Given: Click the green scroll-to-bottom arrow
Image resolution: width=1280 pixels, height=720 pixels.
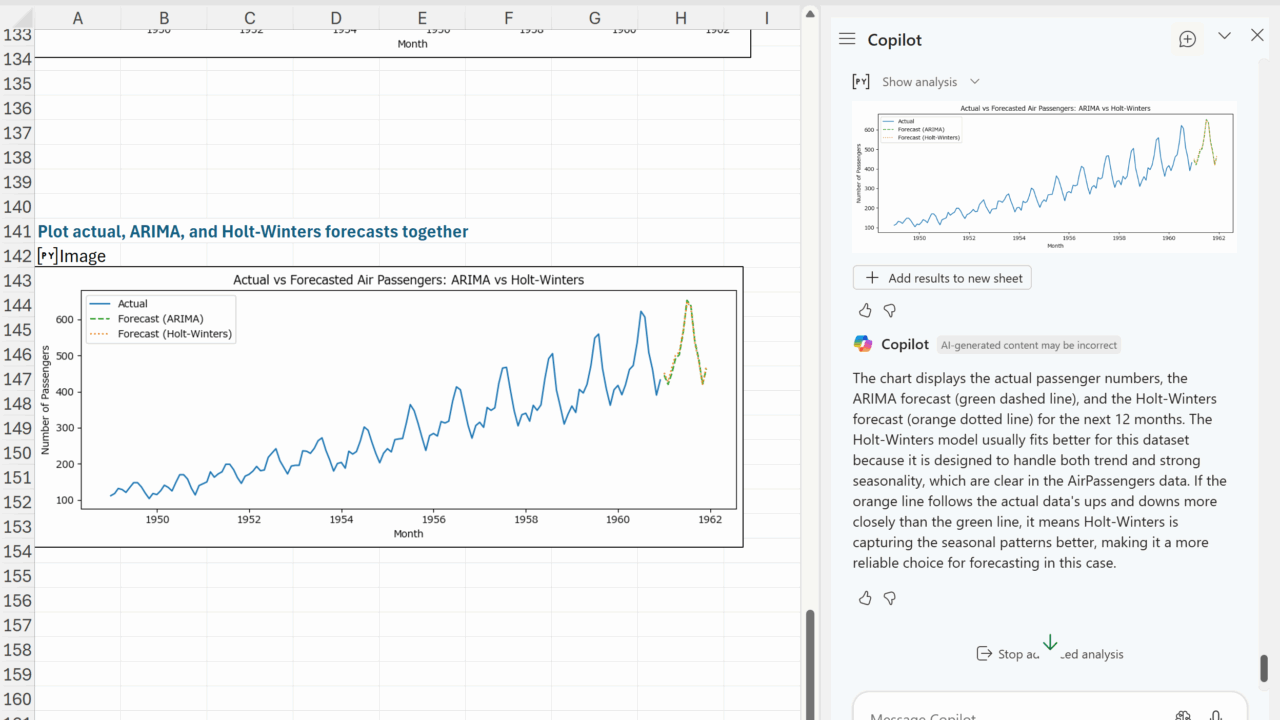Looking at the screenshot, I should 1050,643.
